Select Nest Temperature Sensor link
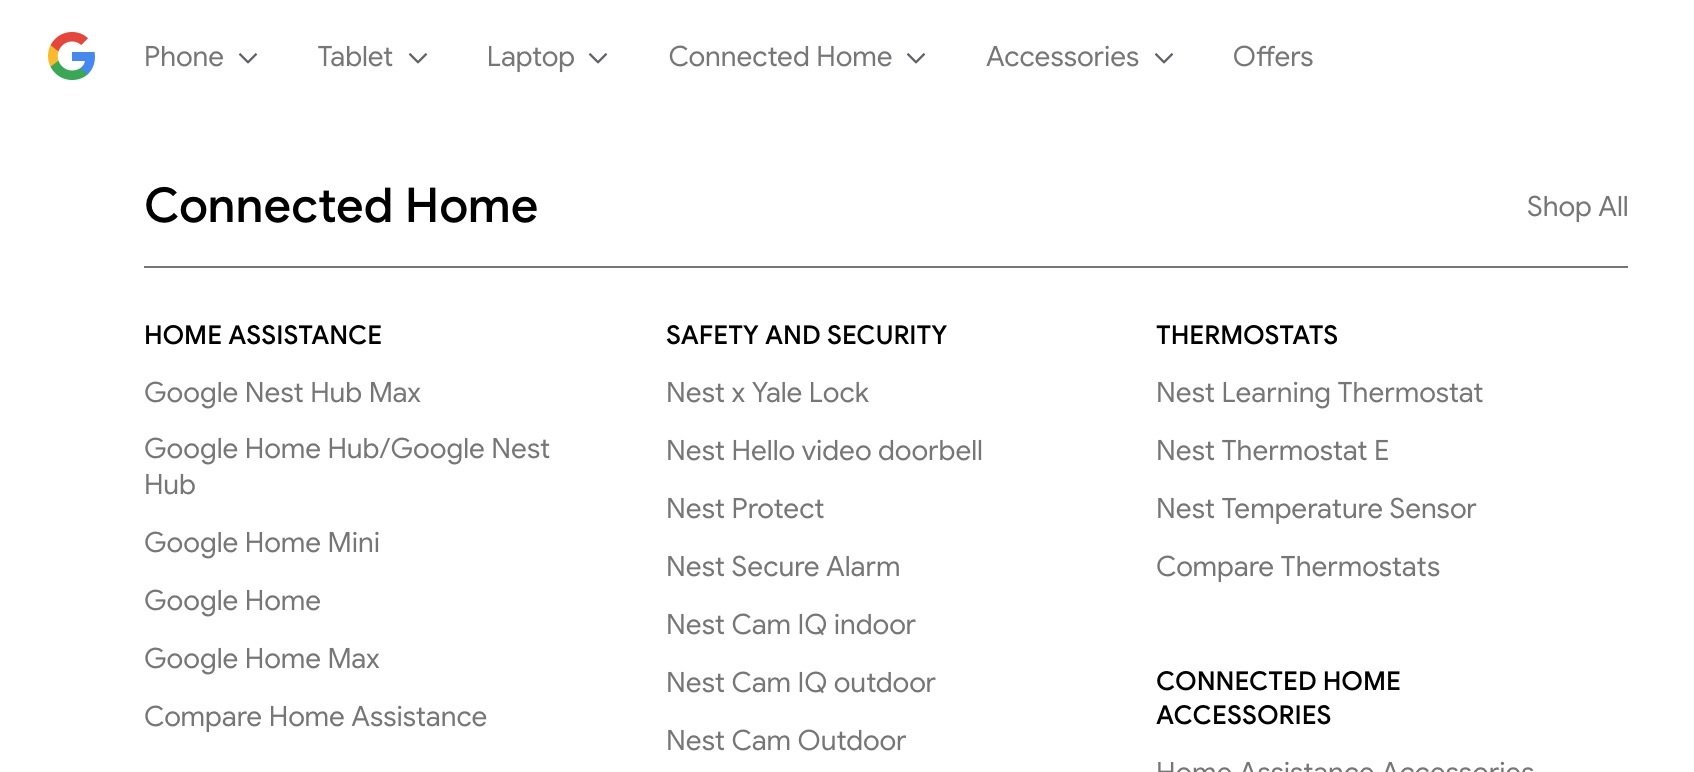The height and width of the screenshot is (772, 1694). tap(1316, 509)
